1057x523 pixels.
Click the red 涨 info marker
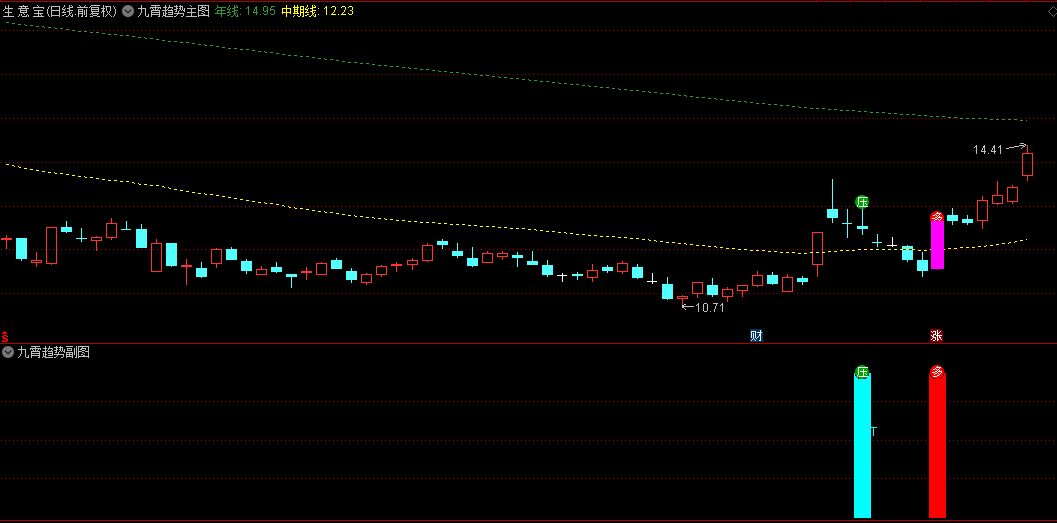point(936,336)
